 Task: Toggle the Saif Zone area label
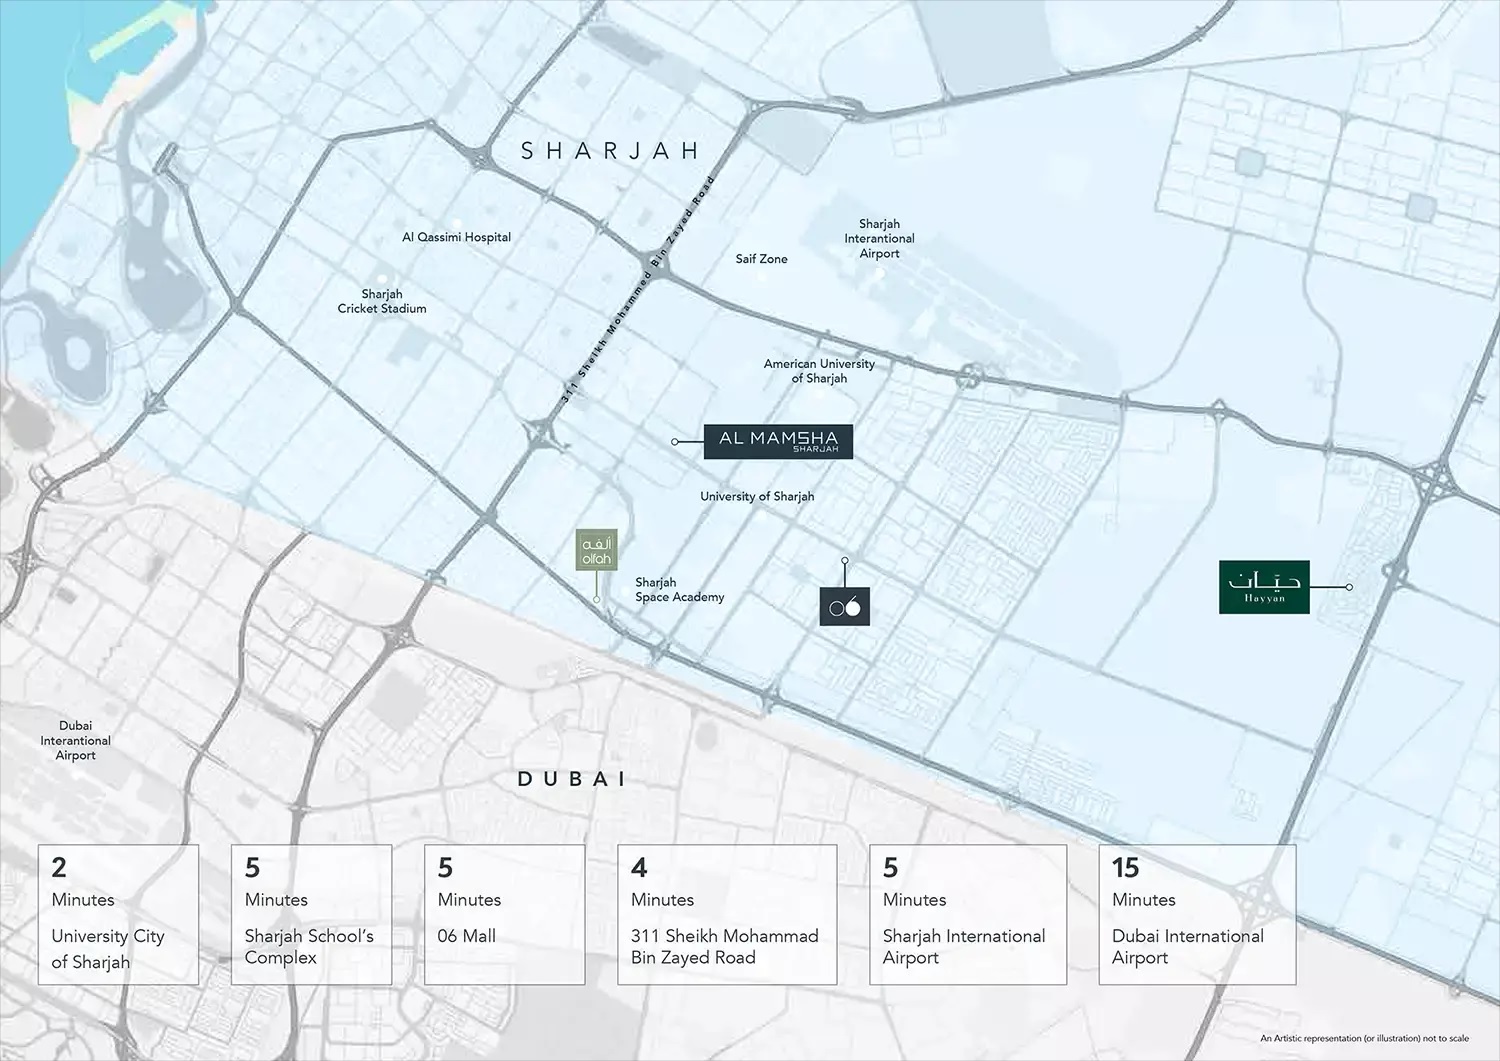[761, 259]
